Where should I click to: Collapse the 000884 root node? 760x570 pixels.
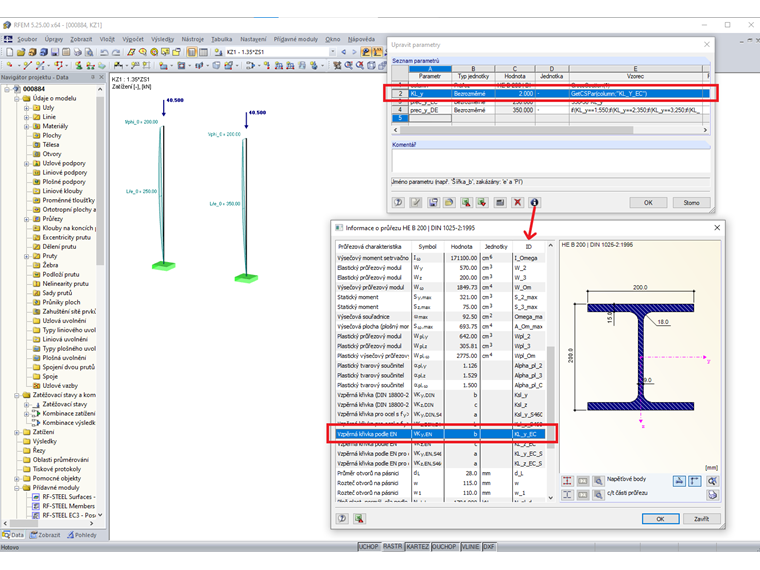[x=7, y=89]
